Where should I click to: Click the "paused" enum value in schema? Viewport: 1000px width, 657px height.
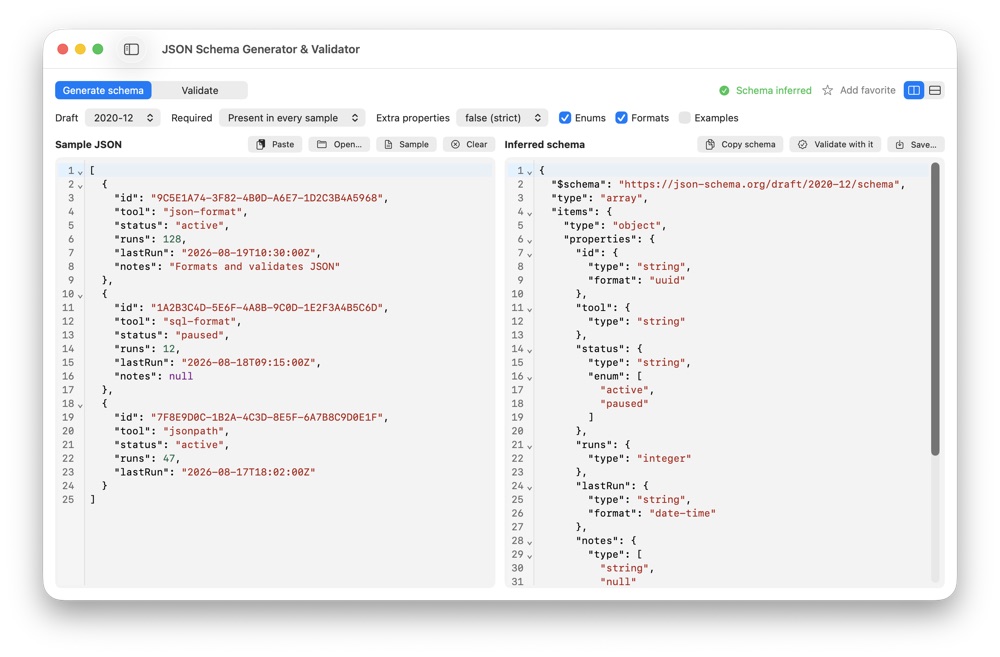624,404
